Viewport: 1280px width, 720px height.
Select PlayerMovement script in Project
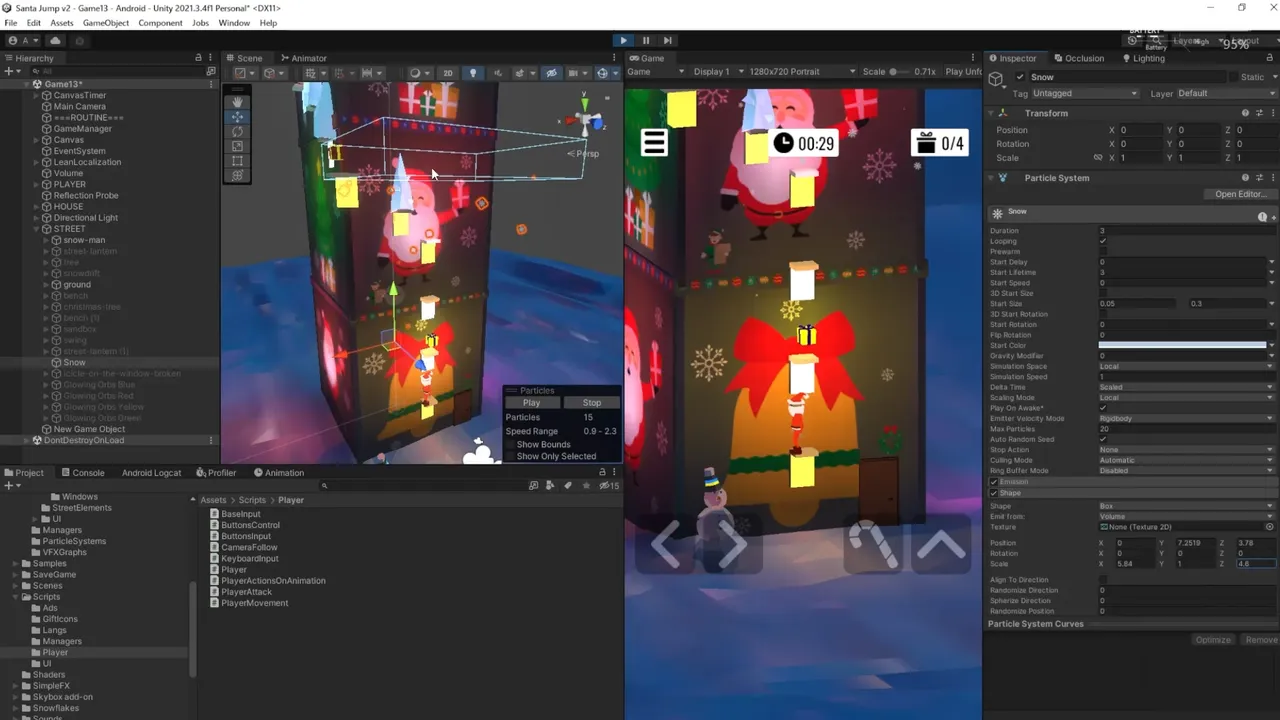click(254, 603)
